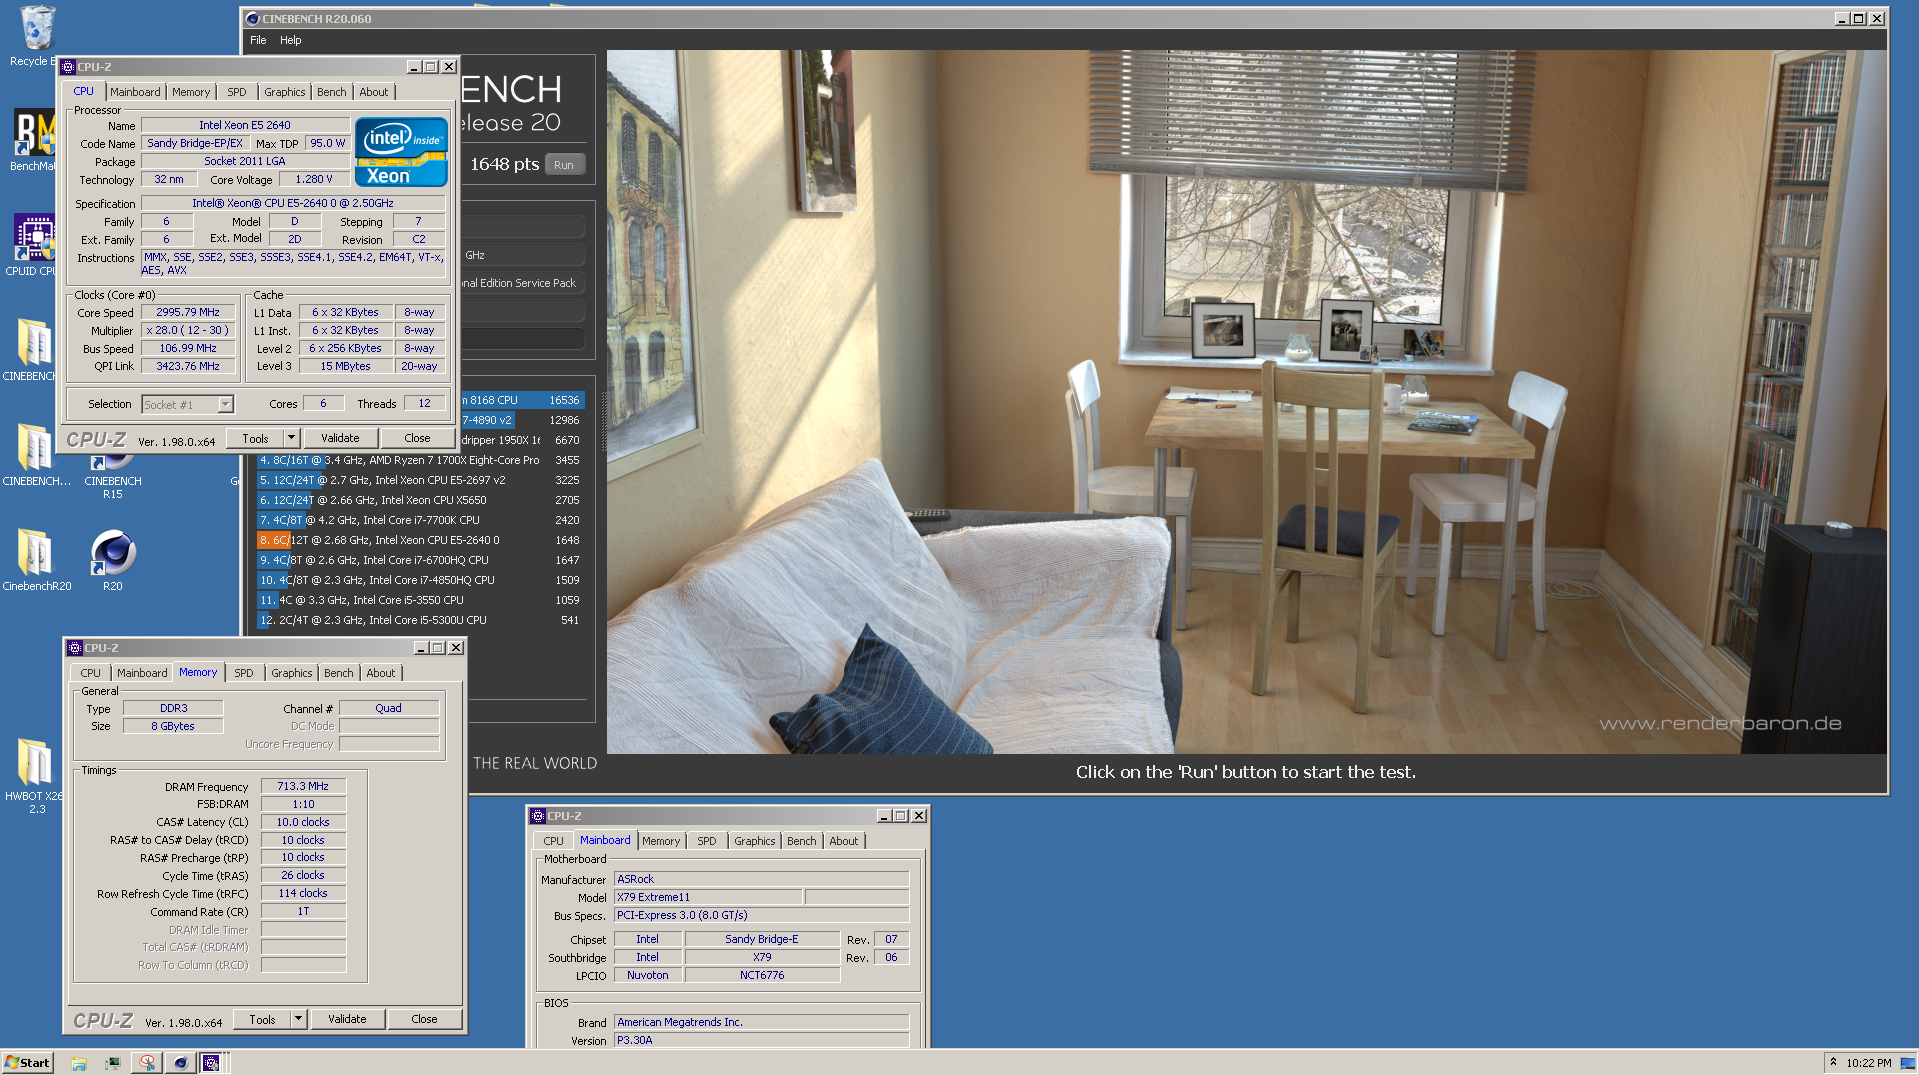Viewport: 1919px width, 1075px height.
Task: Show hidden tray icons arrow
Action: pos(1833,1062)
